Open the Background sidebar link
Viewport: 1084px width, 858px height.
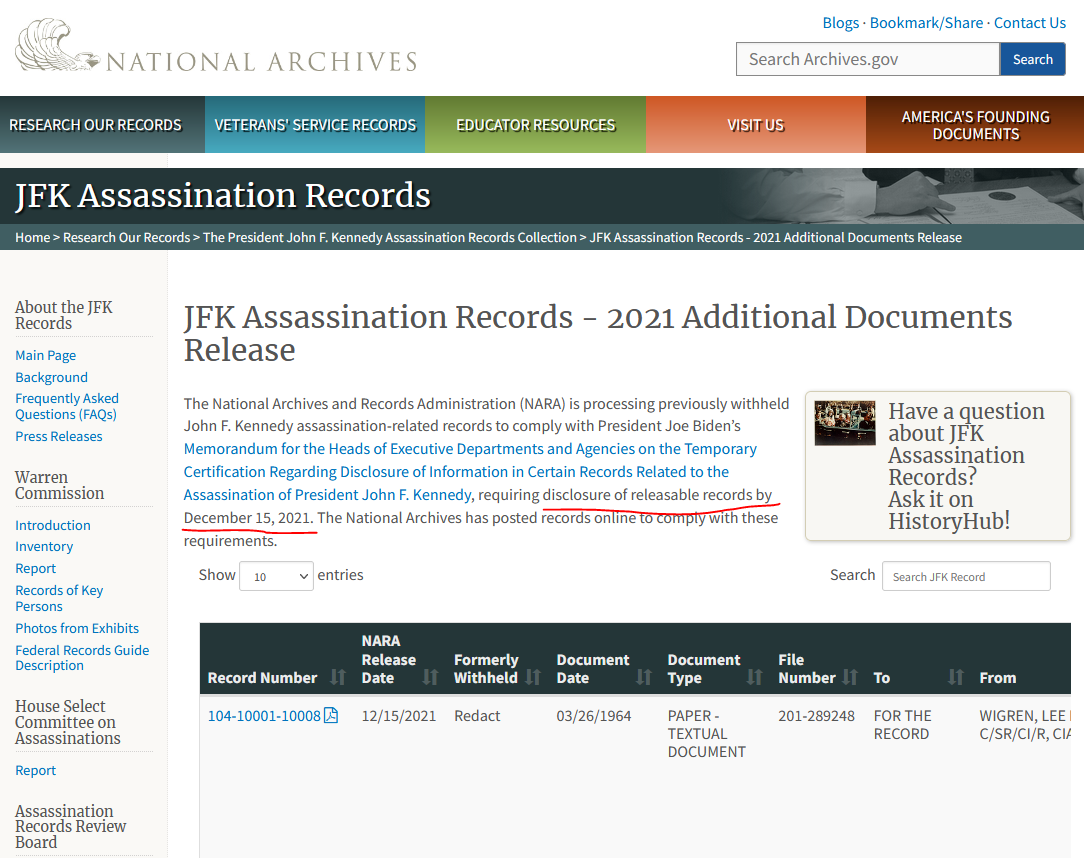[51, 377]
